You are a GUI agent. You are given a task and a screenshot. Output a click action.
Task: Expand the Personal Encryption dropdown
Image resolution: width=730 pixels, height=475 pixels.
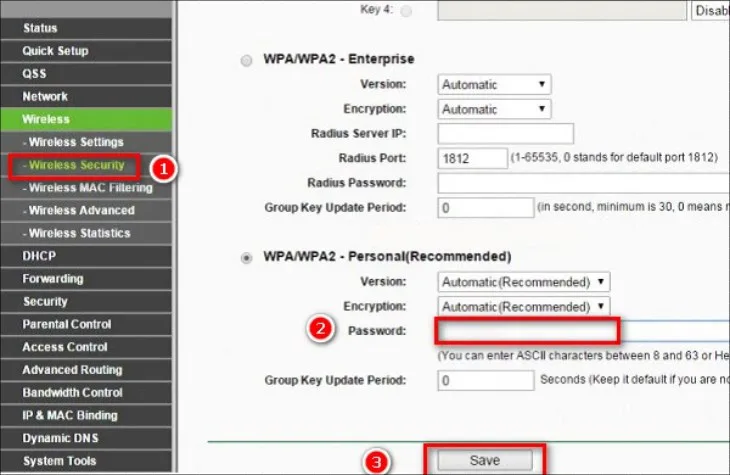pos(523,306)
